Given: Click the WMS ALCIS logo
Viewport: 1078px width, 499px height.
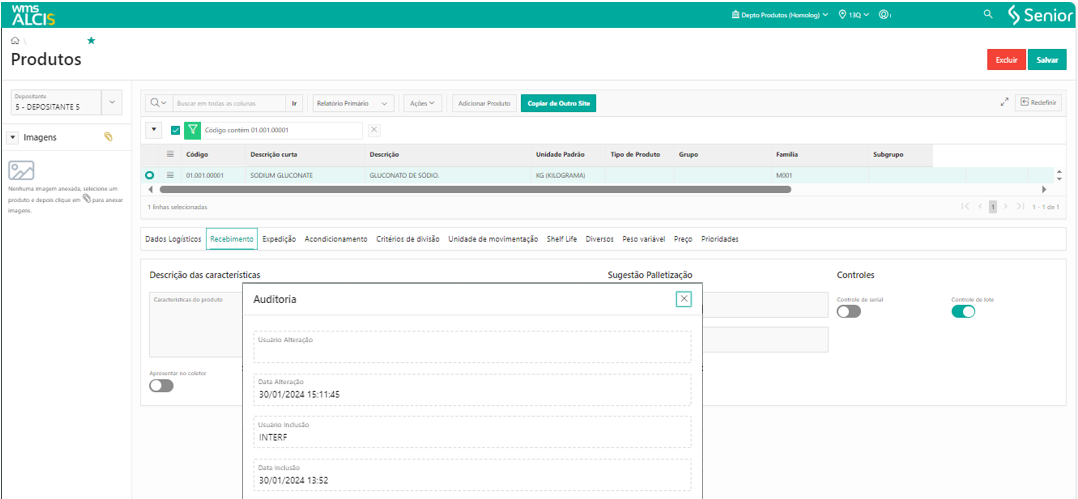Looking at the screenshot, I should (33, 13).
